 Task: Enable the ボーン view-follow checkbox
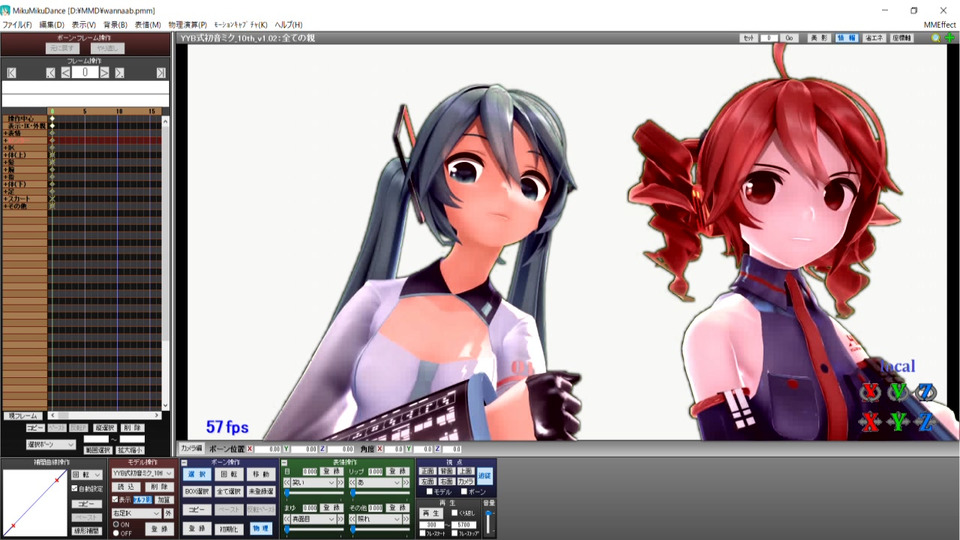pyautogui.click(x=464, y=492)
